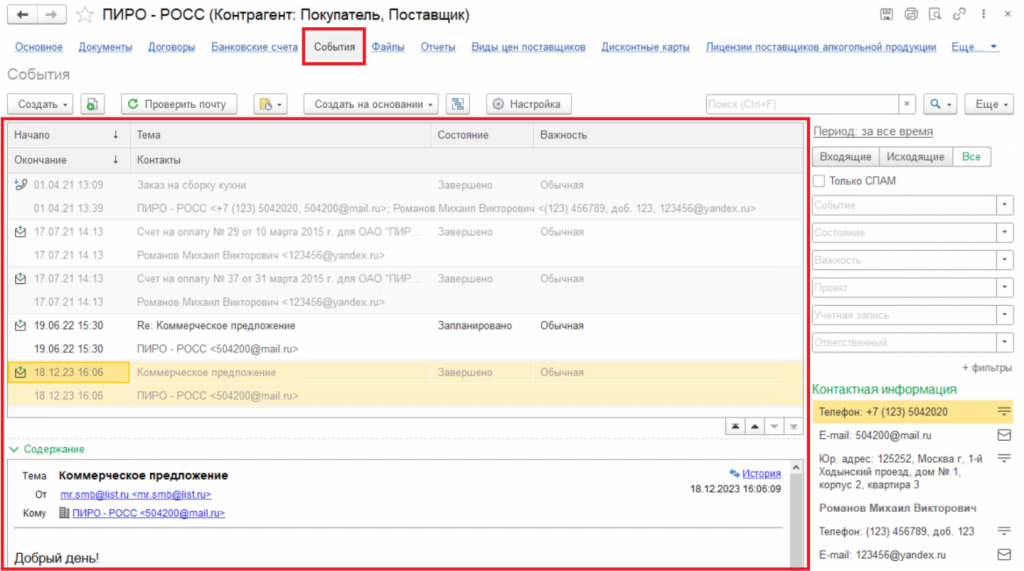Click the Проверить почту button

pos(179,104)
